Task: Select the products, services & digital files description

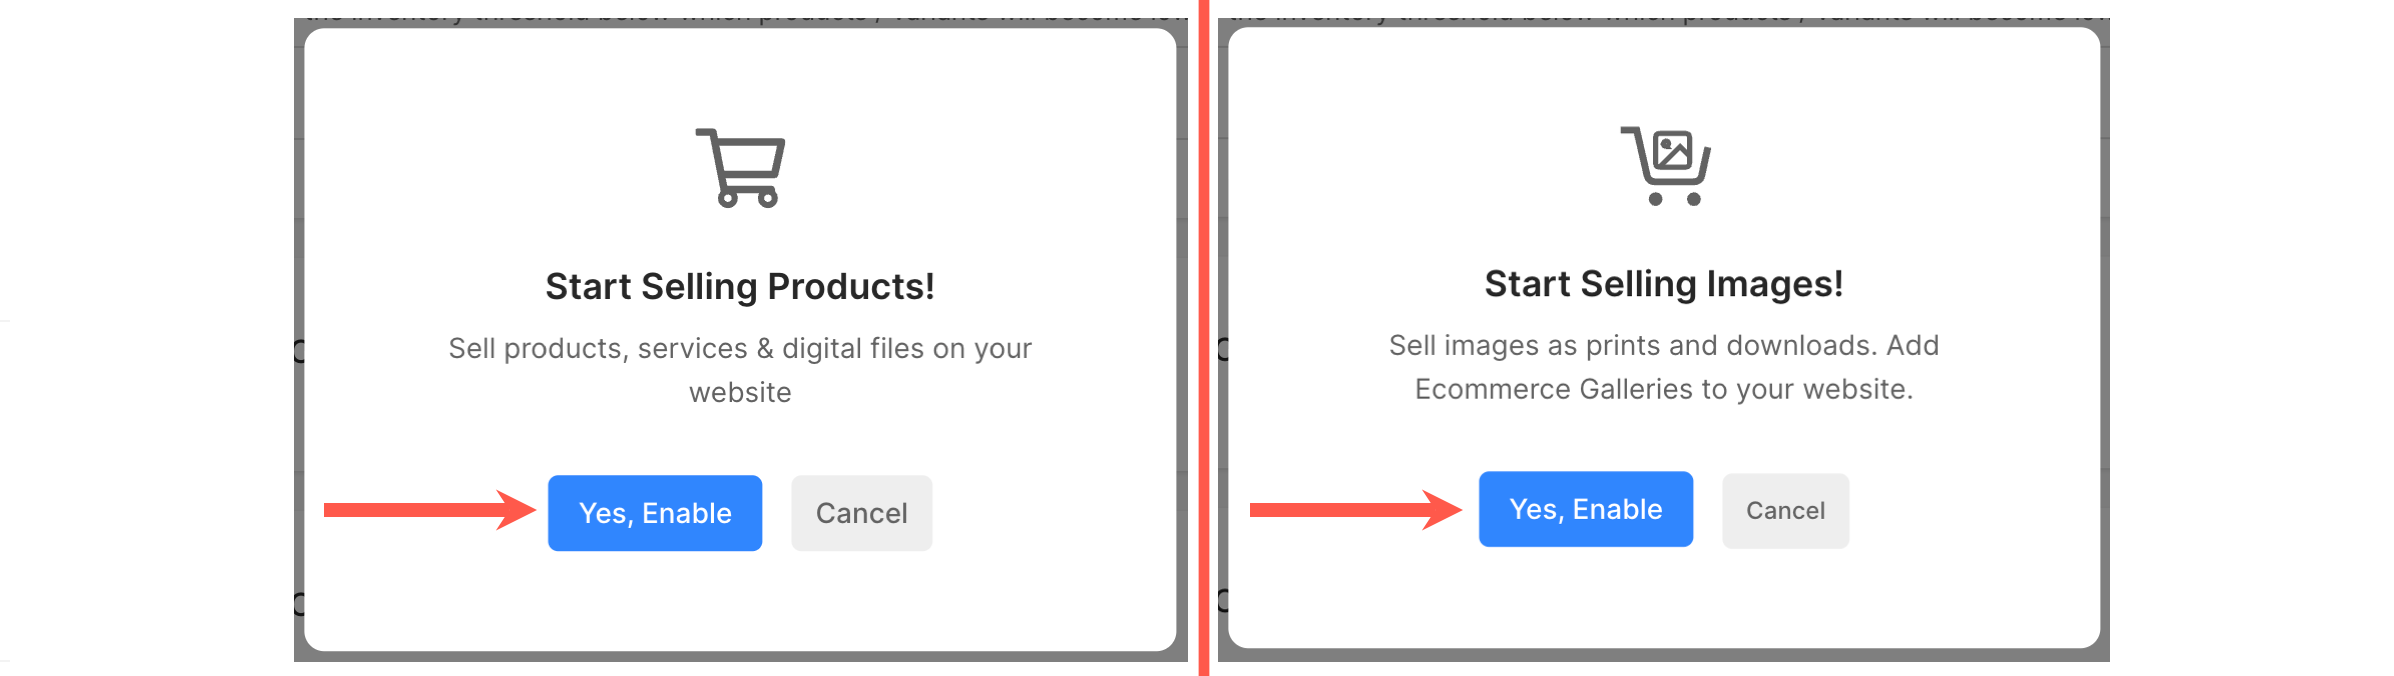Action: tap(740, 370)
